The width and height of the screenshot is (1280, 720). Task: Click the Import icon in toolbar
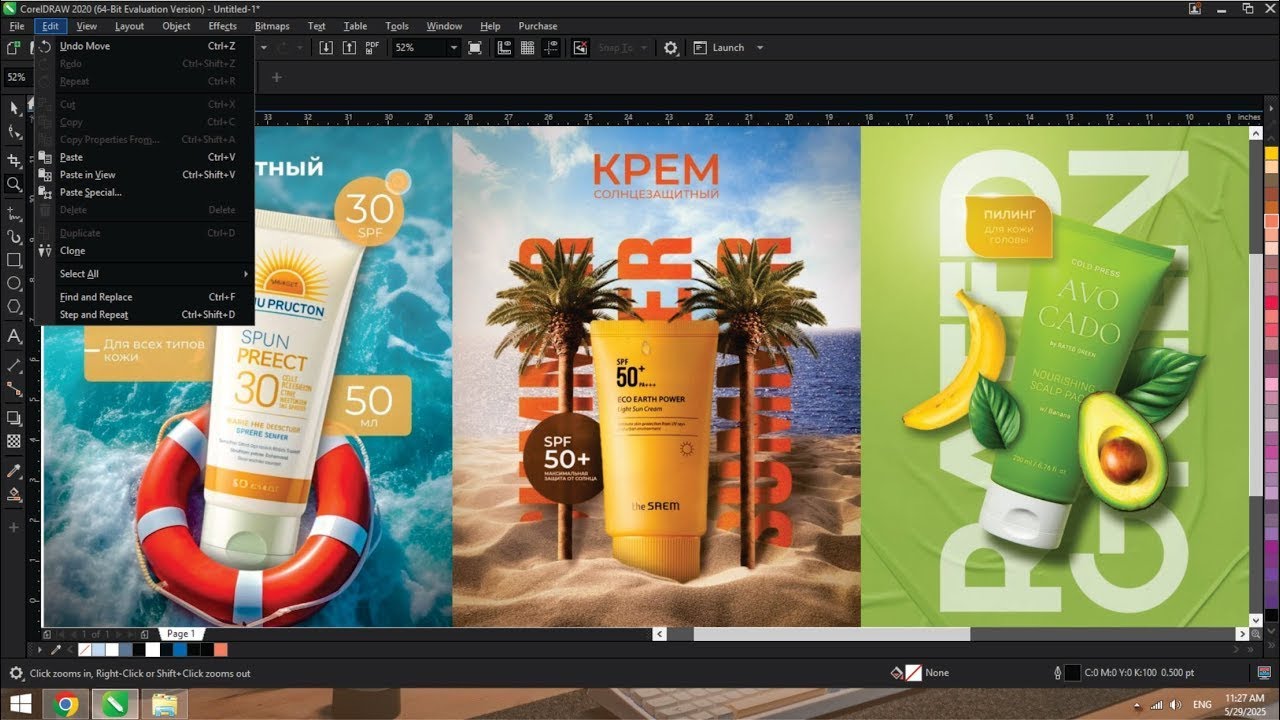pos(326,47)
